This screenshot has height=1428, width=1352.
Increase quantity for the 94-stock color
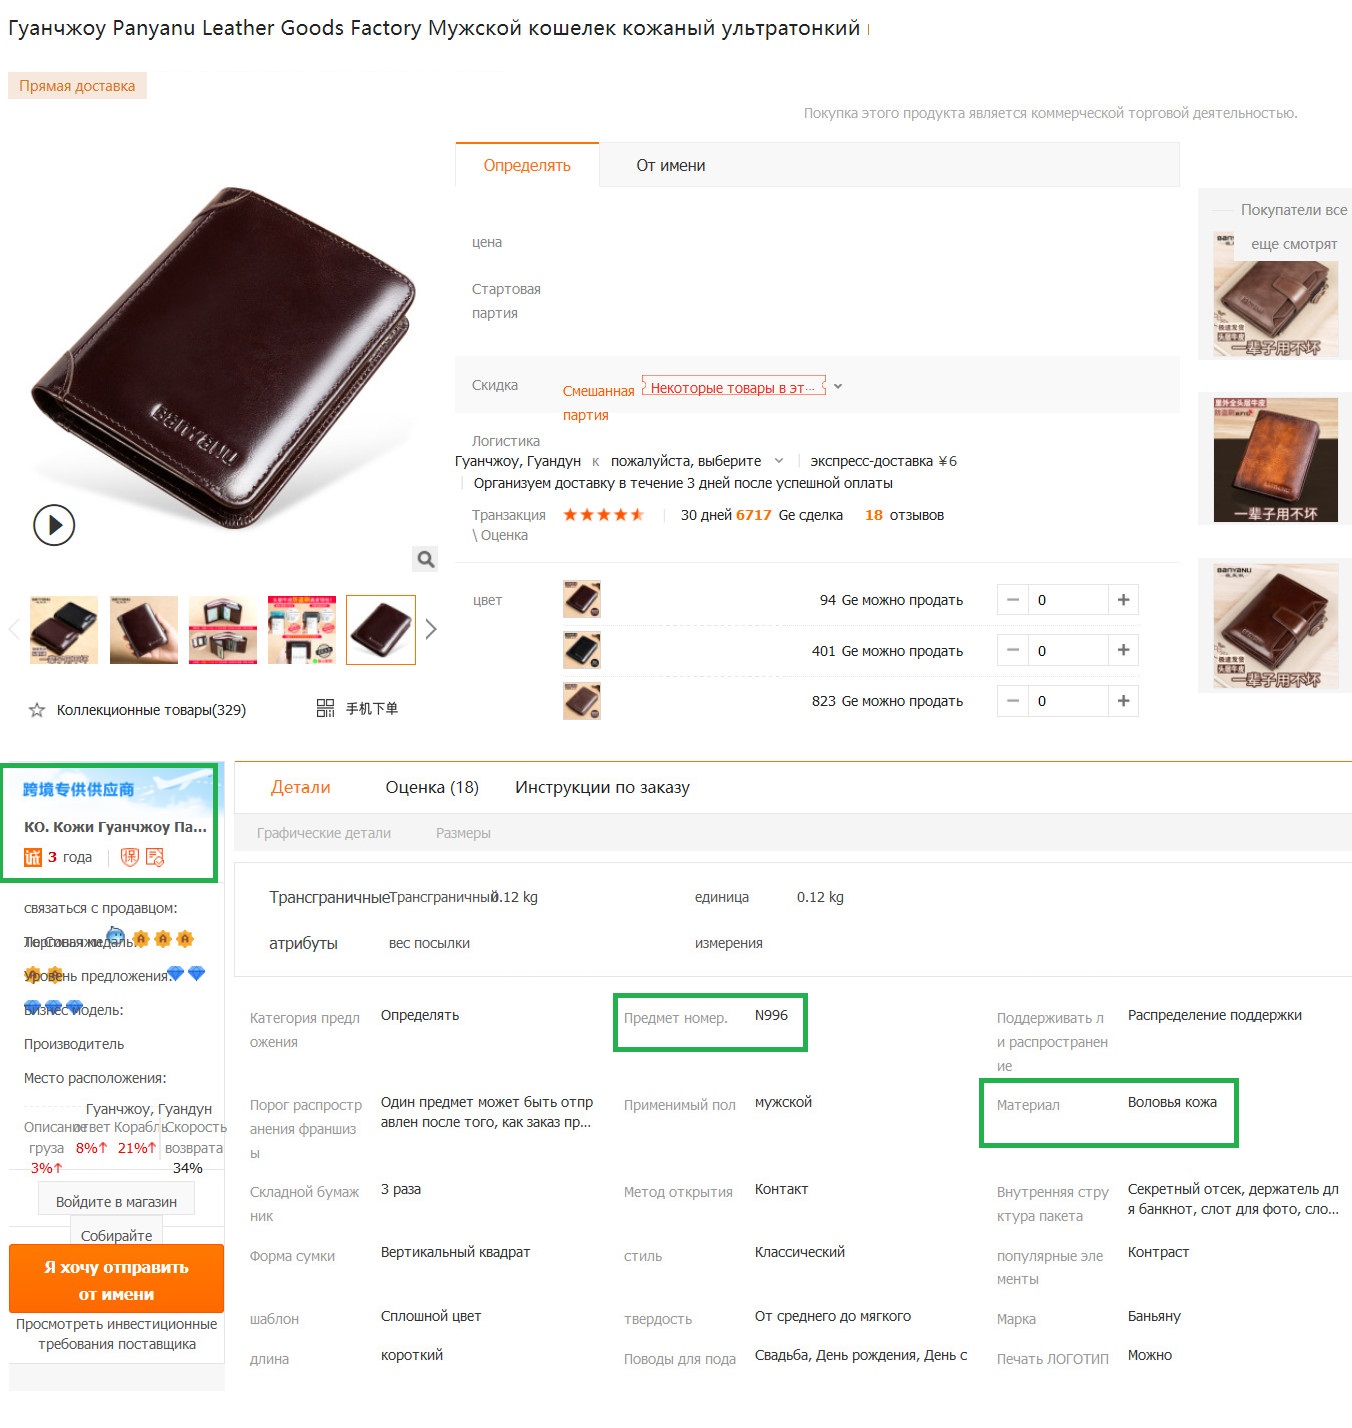tap(1123, 600)
